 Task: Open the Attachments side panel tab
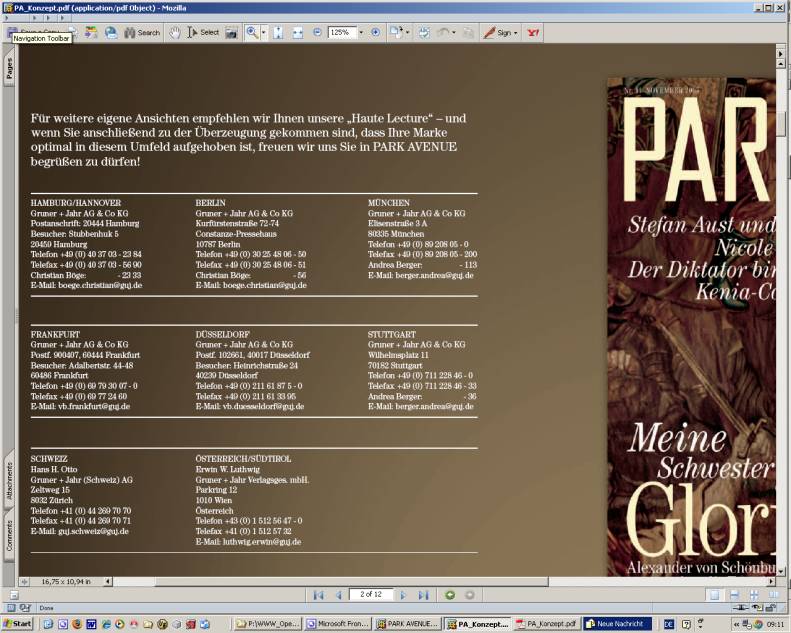[9, 482]
